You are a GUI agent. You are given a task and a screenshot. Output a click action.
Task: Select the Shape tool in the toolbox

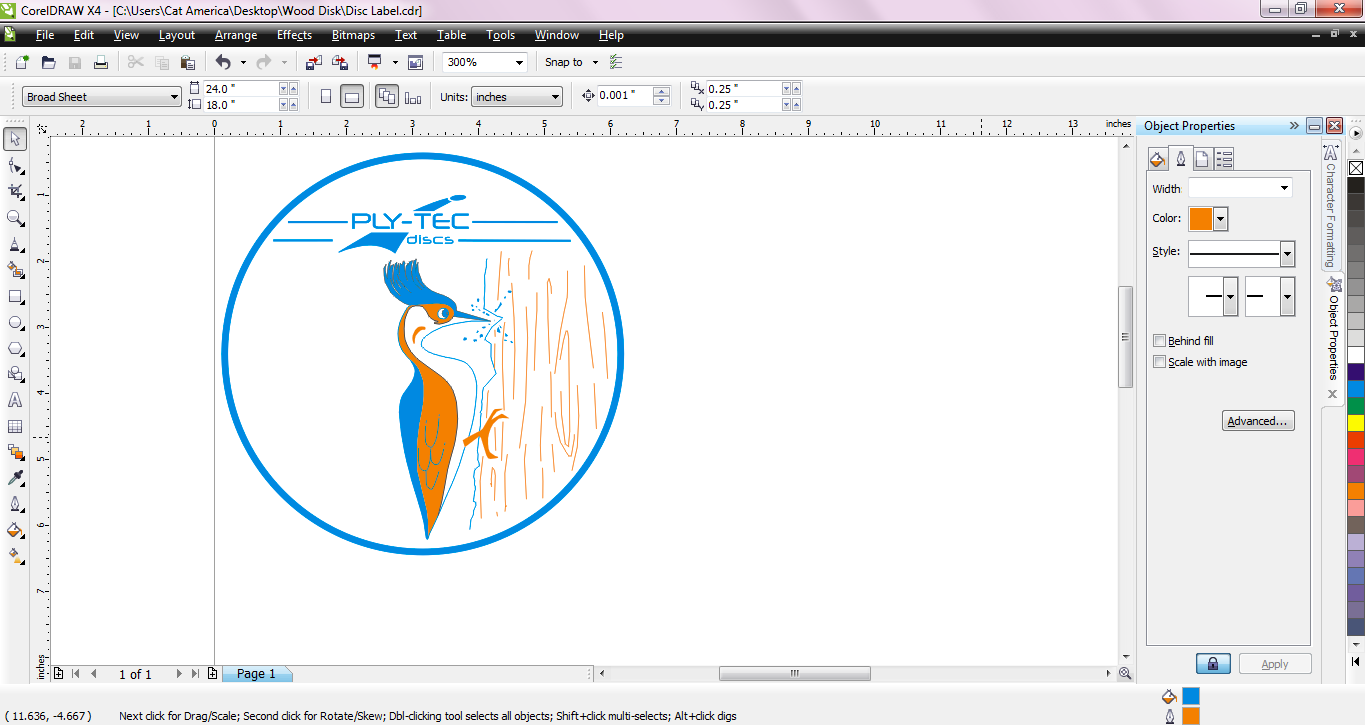[15, 165]
